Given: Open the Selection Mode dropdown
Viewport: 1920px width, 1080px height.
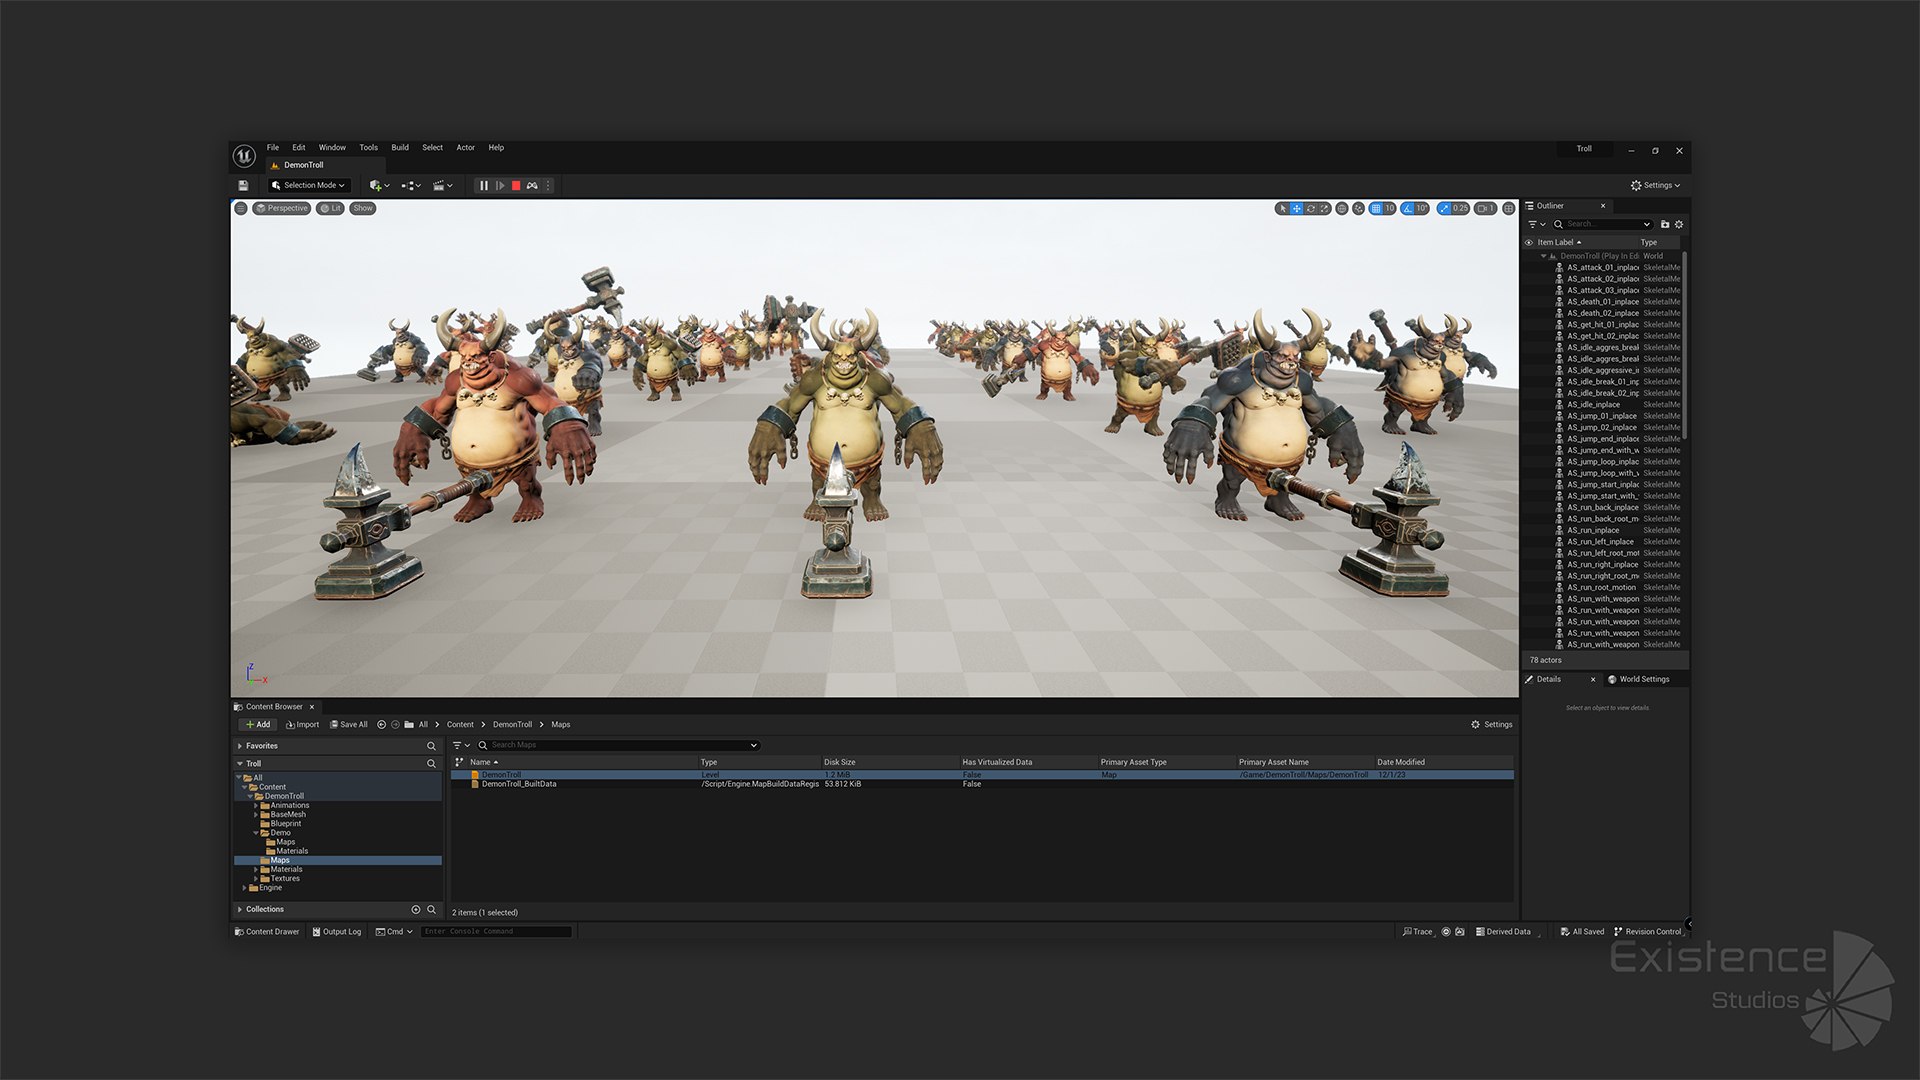Looking at the screenshot, I should (x=309, y=186).
